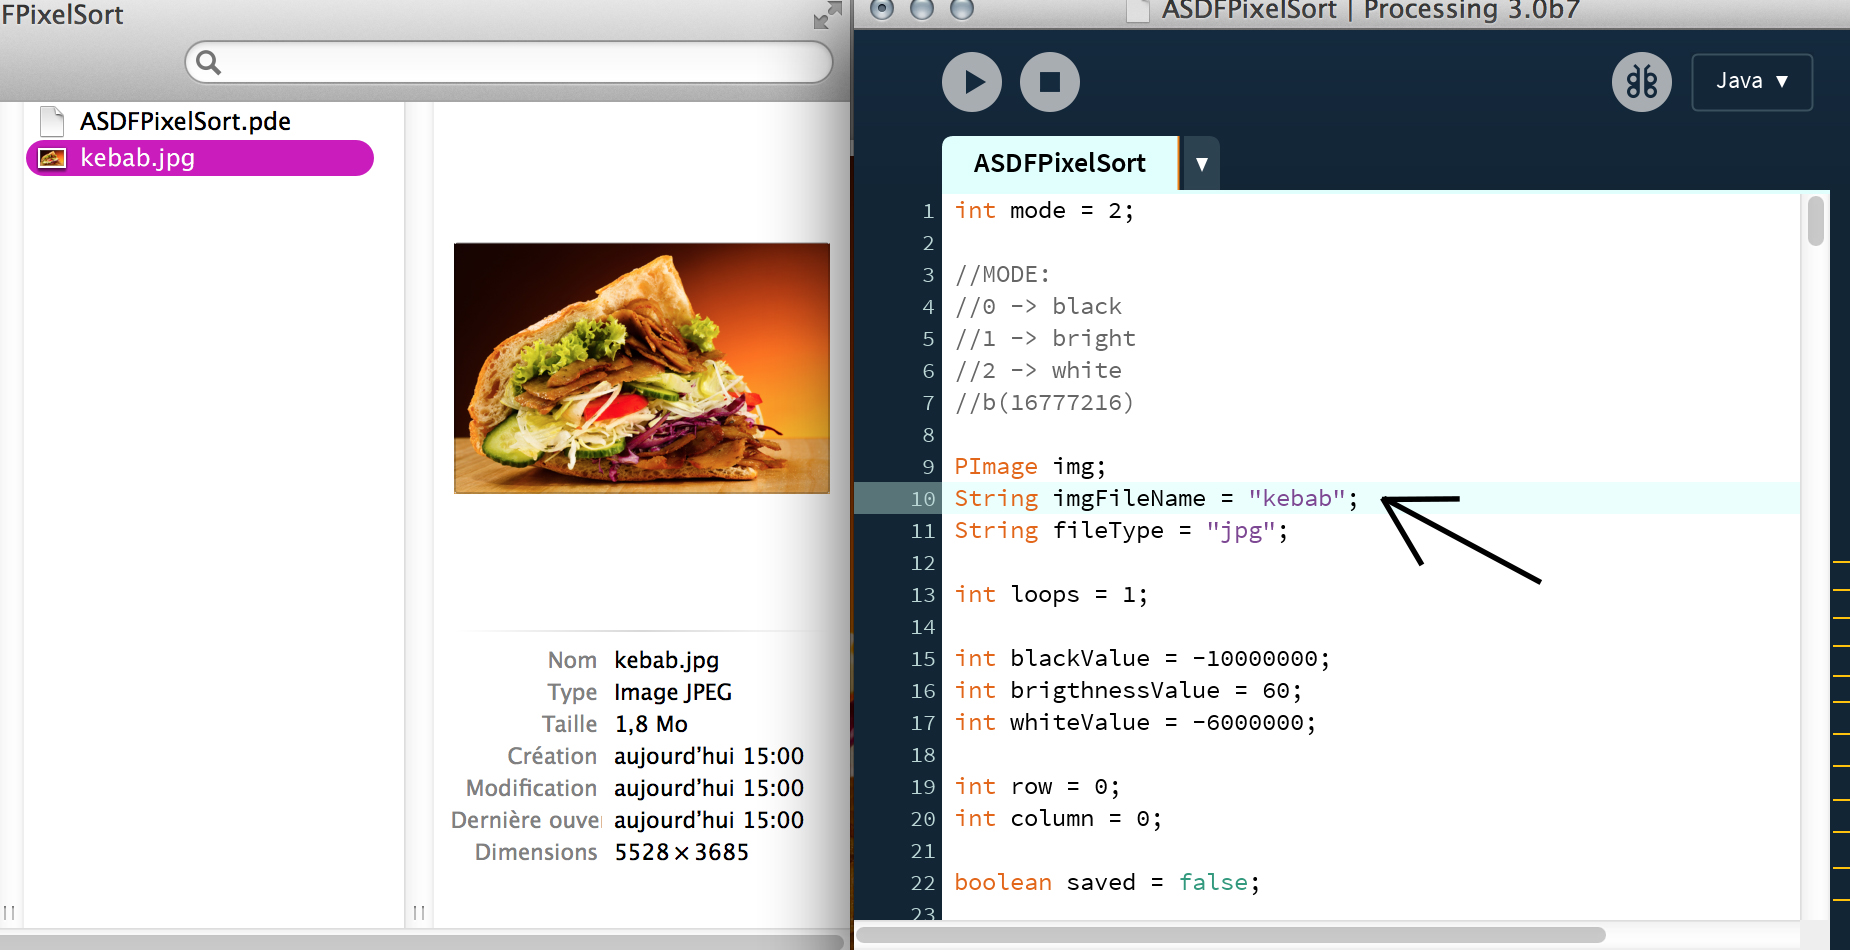Click the kebab preview thumbnail
1850x950 pixels.
pyautogui.click(x=642, y=368)
